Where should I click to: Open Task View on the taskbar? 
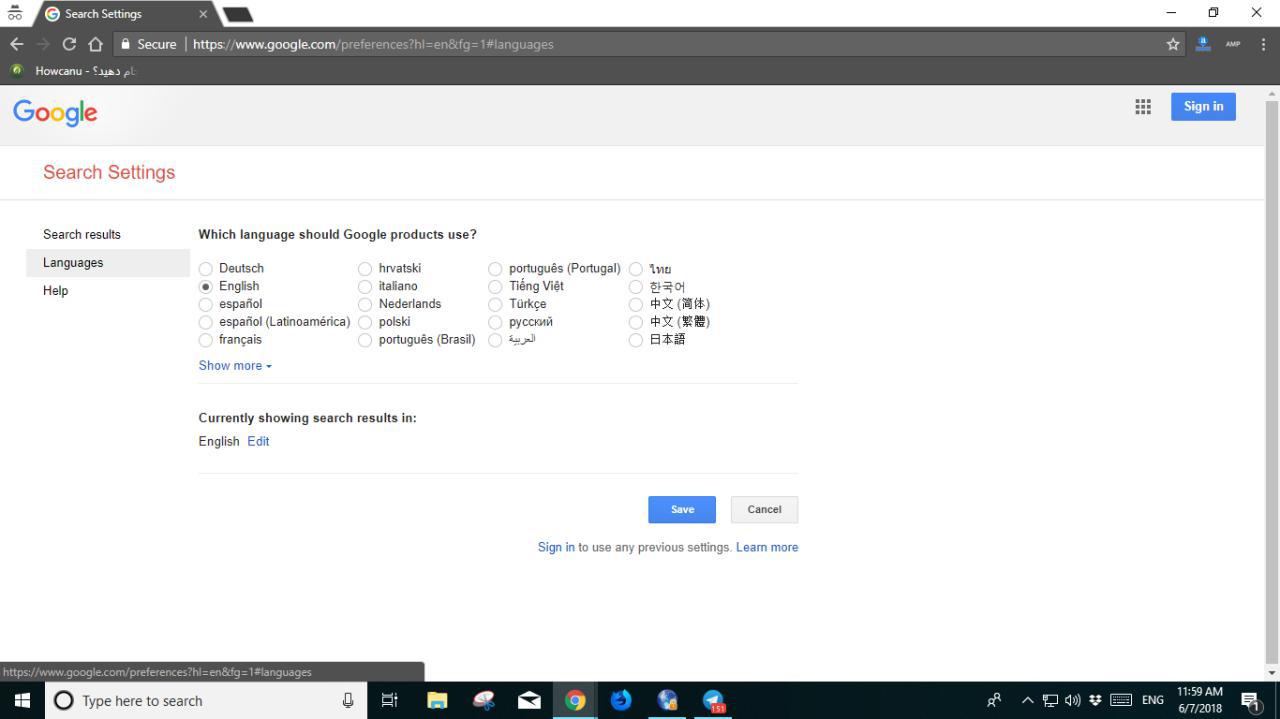[390, 700]
